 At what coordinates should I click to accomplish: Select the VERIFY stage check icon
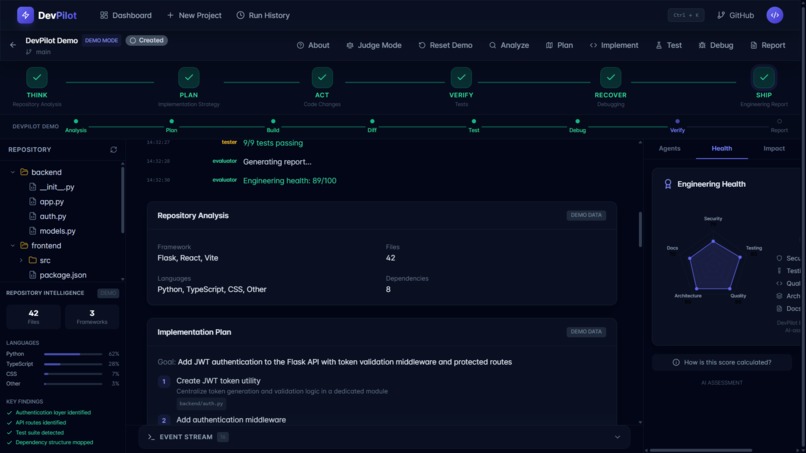[461, 78]
